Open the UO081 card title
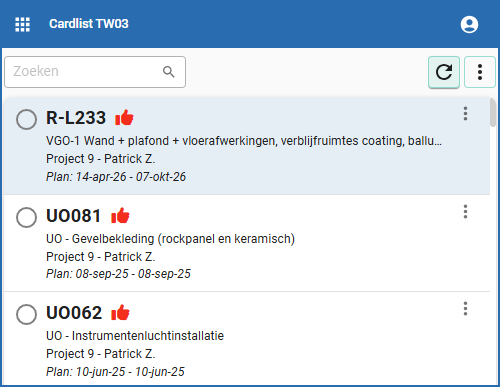This screenshot has height=387, width=500. tap(73, 216)
